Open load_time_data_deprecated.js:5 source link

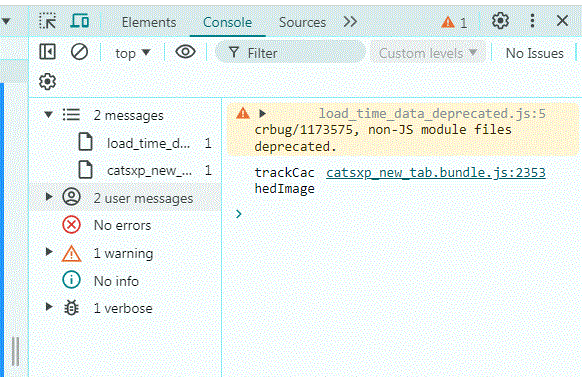(432, 113)
